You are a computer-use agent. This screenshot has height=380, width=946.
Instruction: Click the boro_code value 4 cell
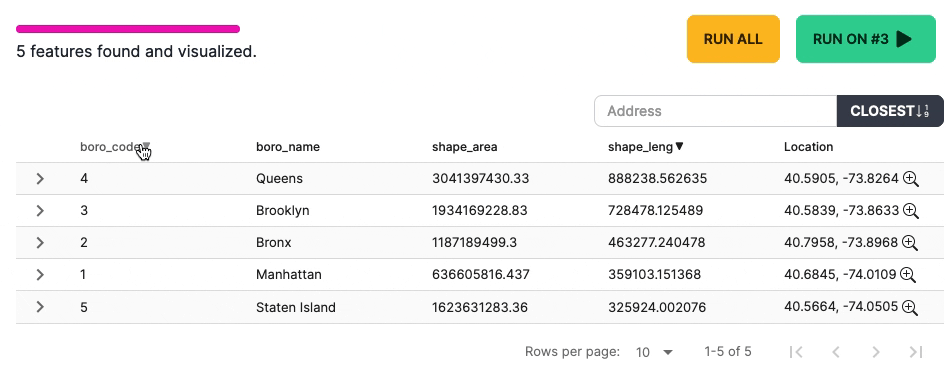tap(84, 179)
